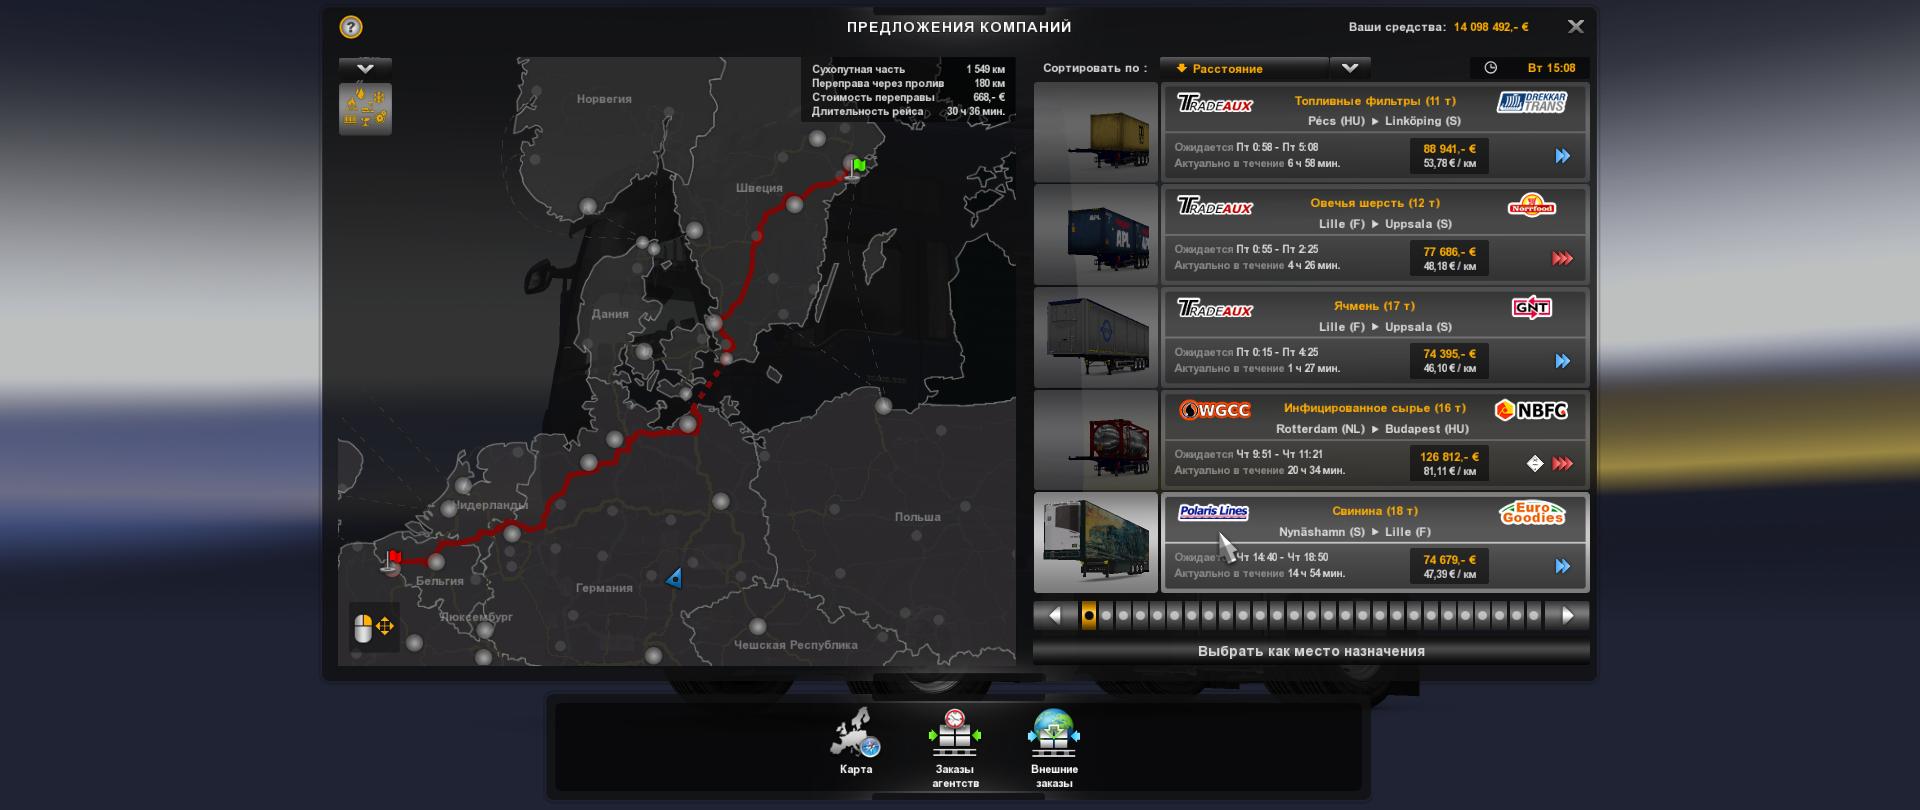The image size is (1920, 810).
Task: Click the help question mark icon
Action: (x=351, y=27)
